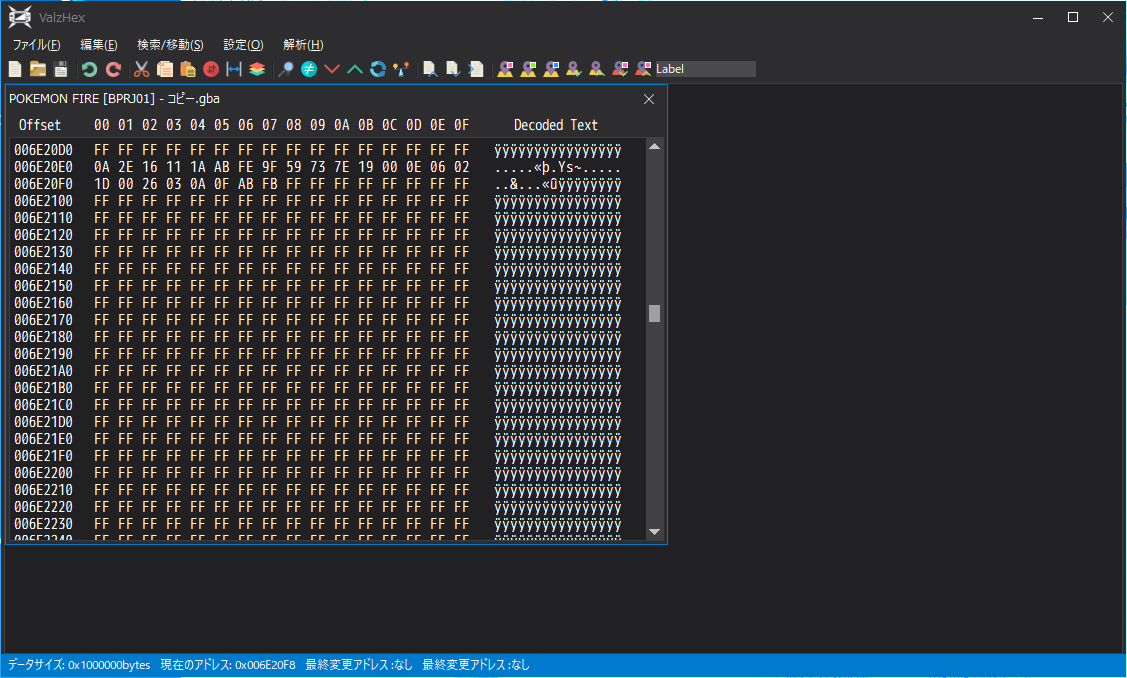Viewport: 1127px width, 678px height.
Task: Click byte 26 in row 006E20F0
Action: click(150, 184)
